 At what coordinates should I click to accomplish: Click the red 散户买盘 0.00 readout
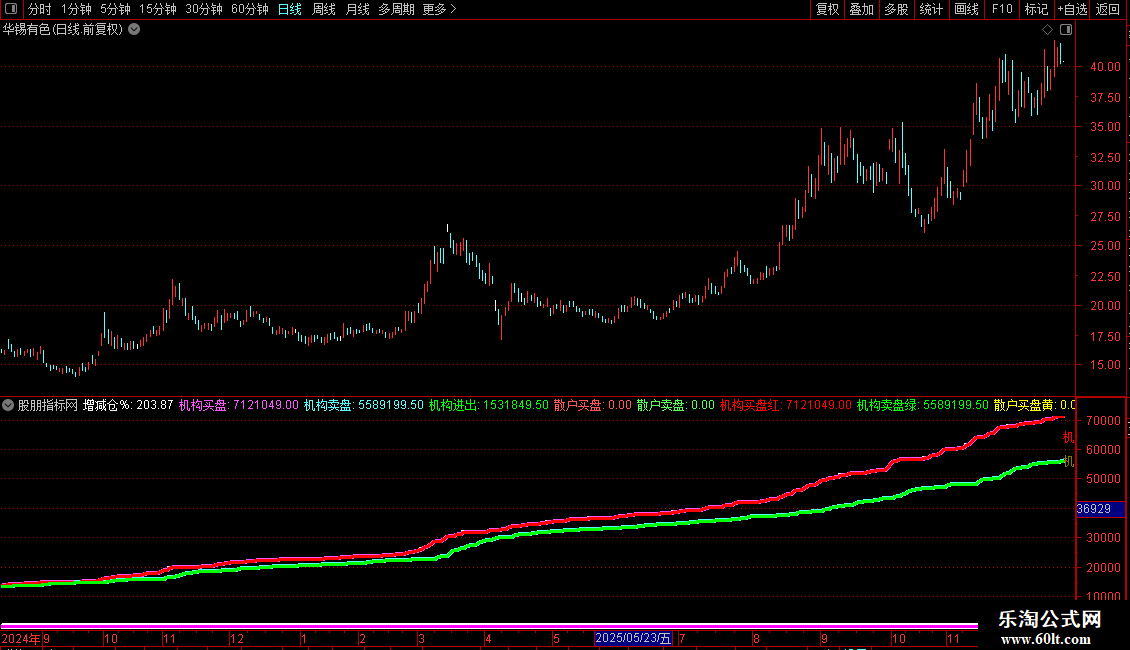[x=592, y=405]
